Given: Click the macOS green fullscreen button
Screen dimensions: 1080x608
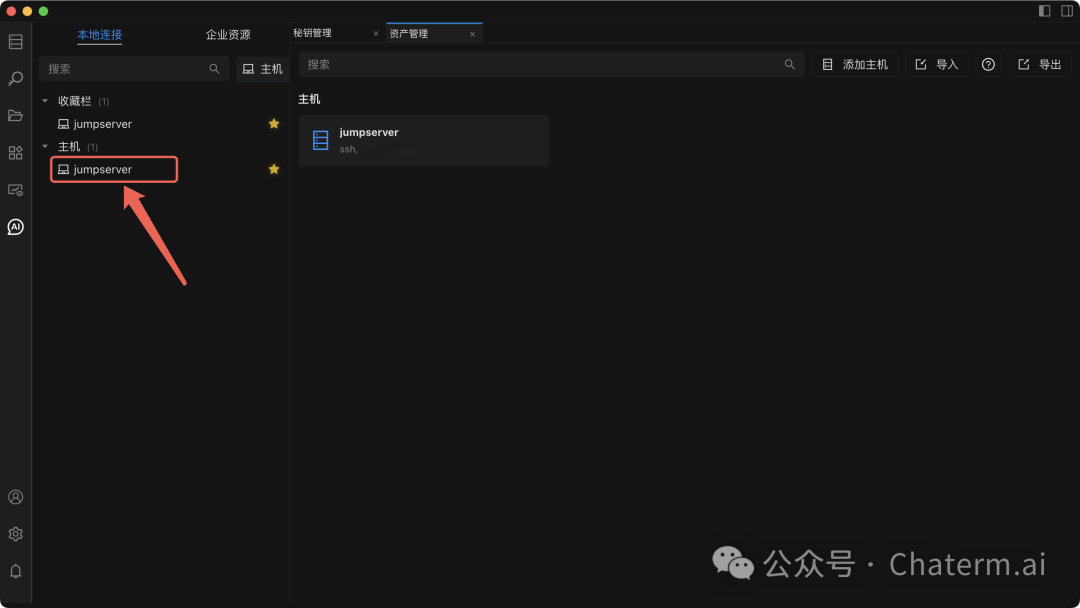Looking at the screenshot, I should 43,11.
